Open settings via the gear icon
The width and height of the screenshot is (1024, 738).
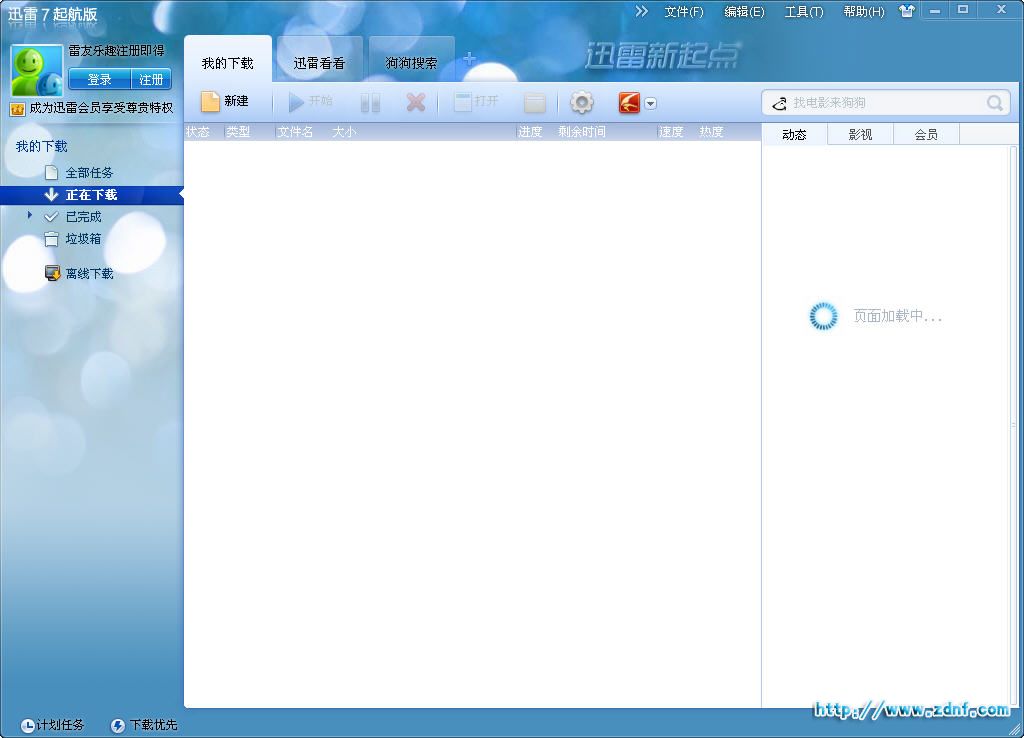(x=581, y=102)
